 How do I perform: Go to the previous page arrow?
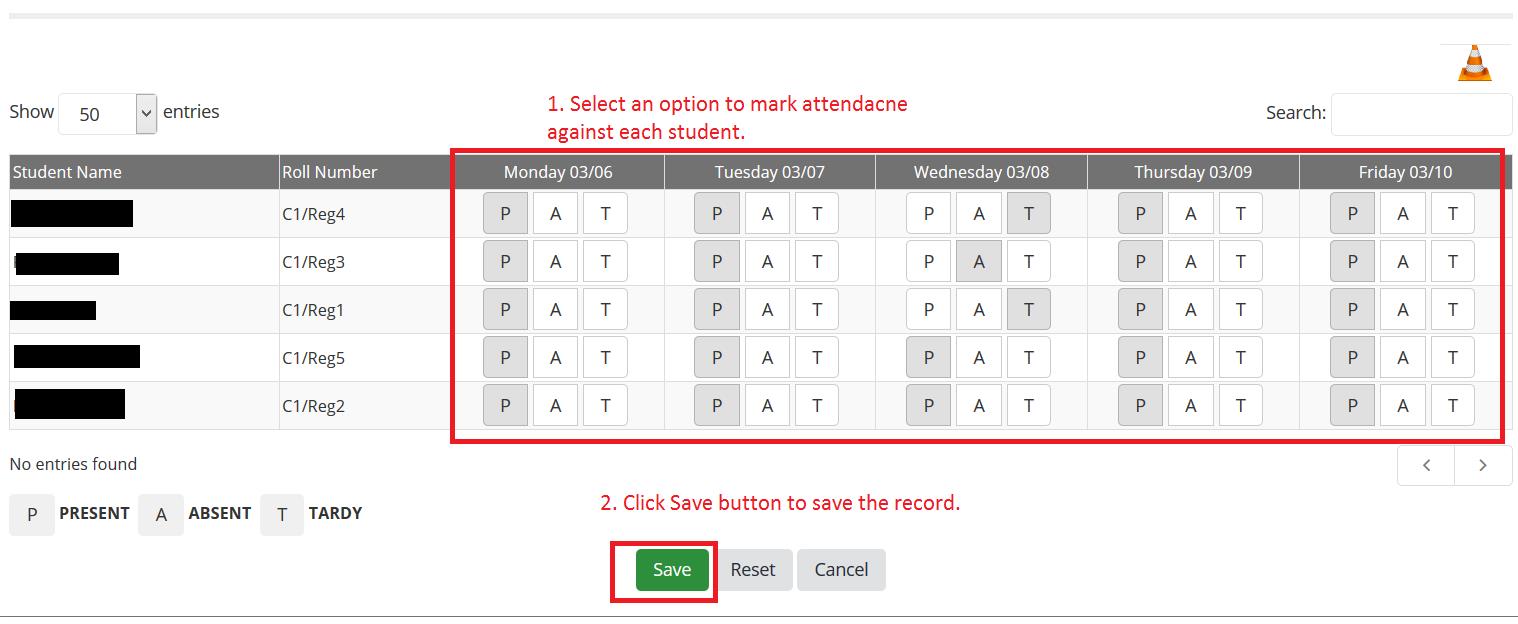pyautogui.click(x=1426, y=465)
